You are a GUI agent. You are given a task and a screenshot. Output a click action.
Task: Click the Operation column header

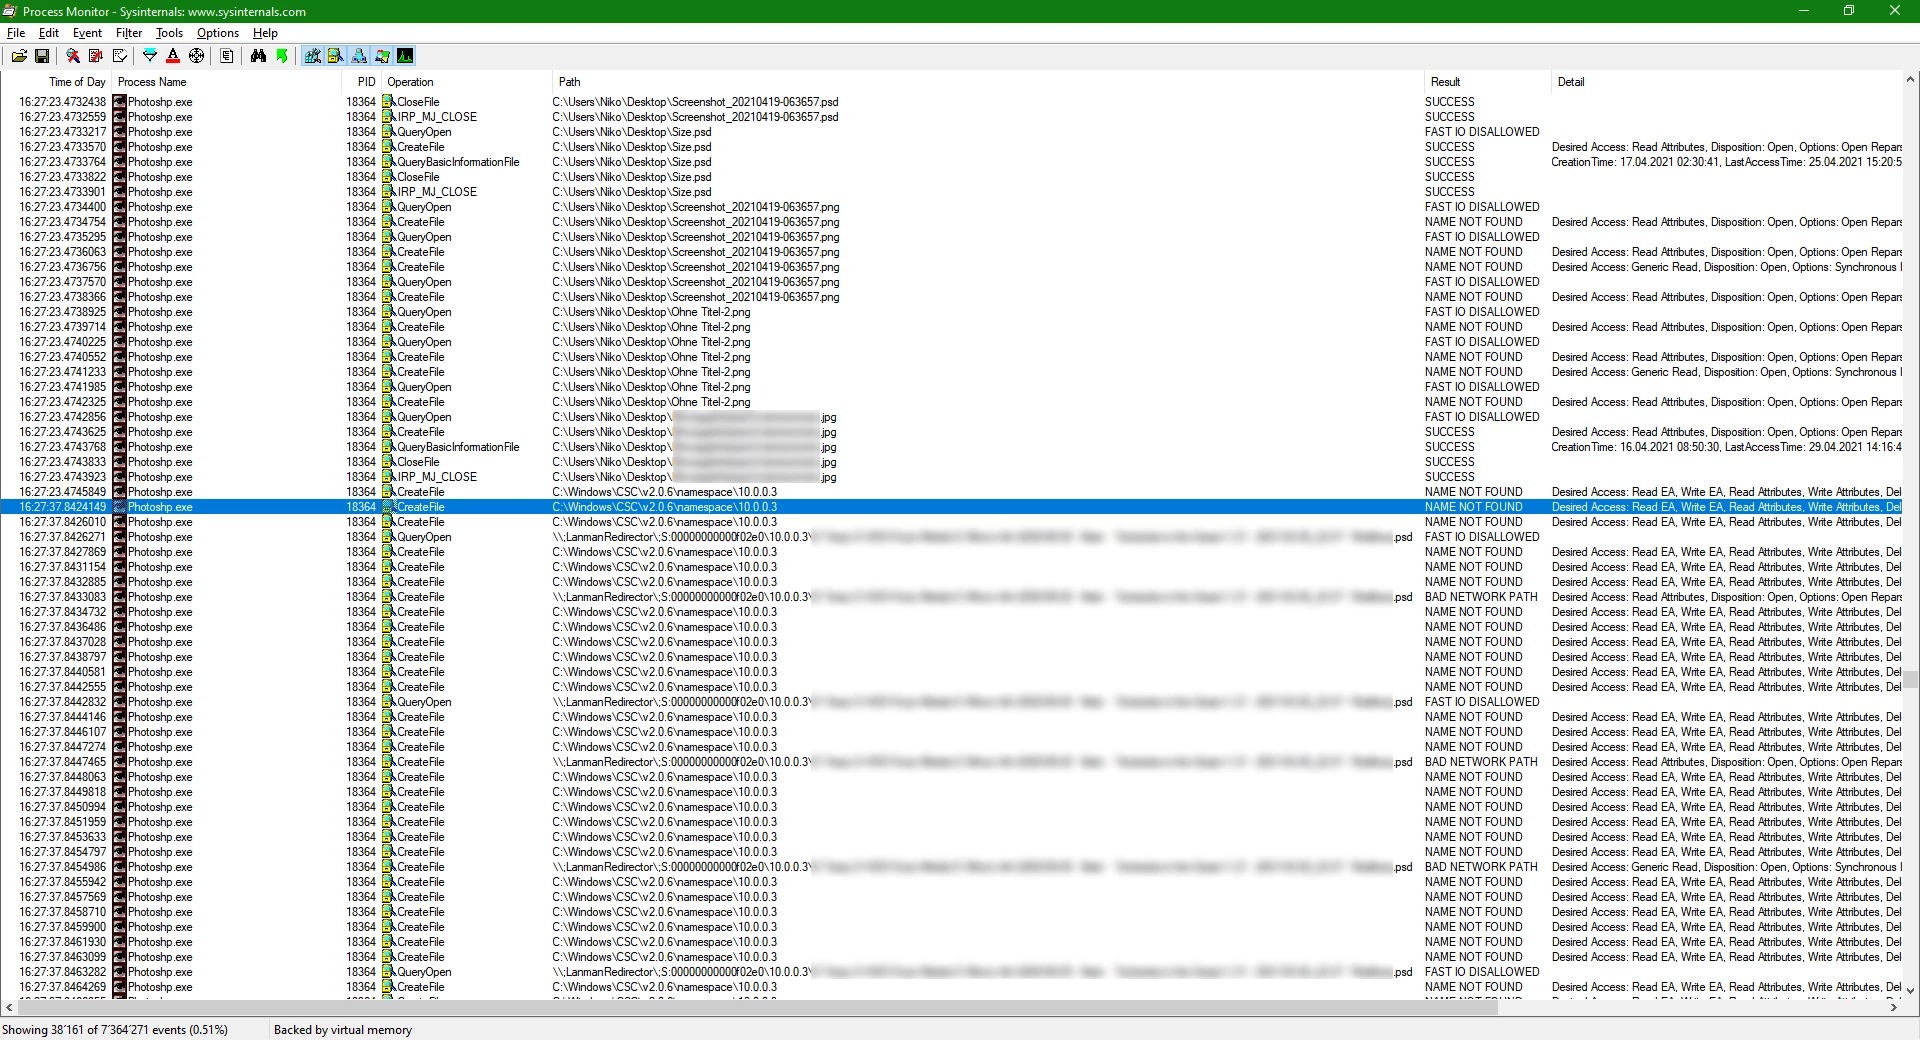coord(466,82)
